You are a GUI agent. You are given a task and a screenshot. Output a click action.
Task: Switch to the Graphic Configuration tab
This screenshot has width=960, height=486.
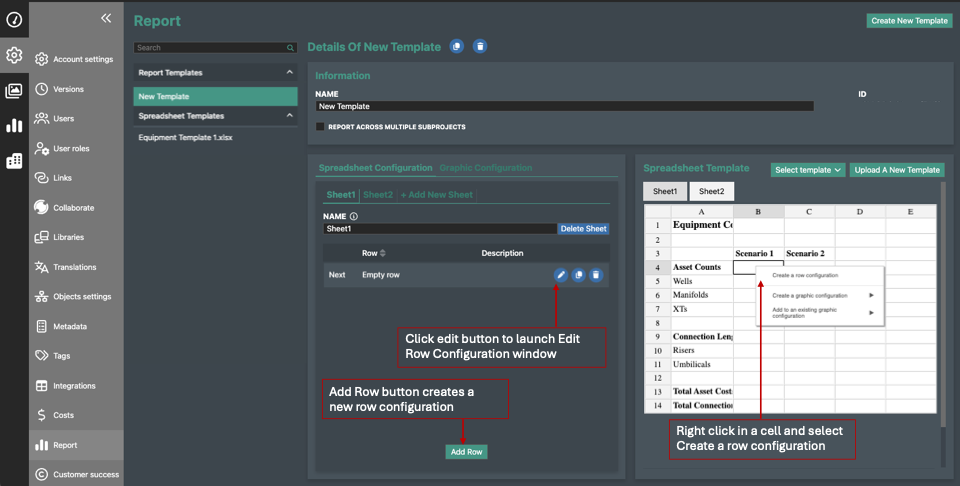[486, 168]
